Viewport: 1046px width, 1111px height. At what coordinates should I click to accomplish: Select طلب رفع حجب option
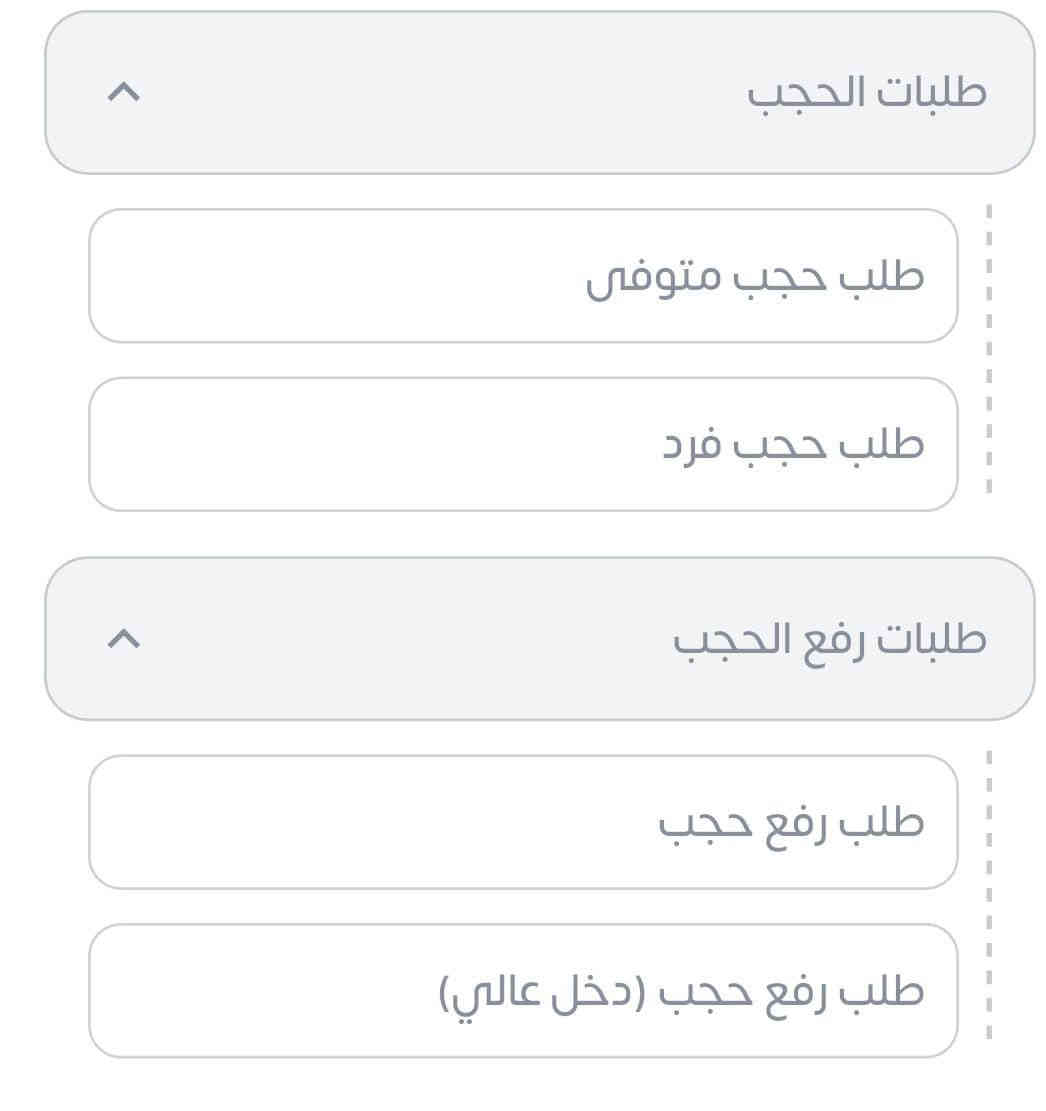(x=523, y=822)
